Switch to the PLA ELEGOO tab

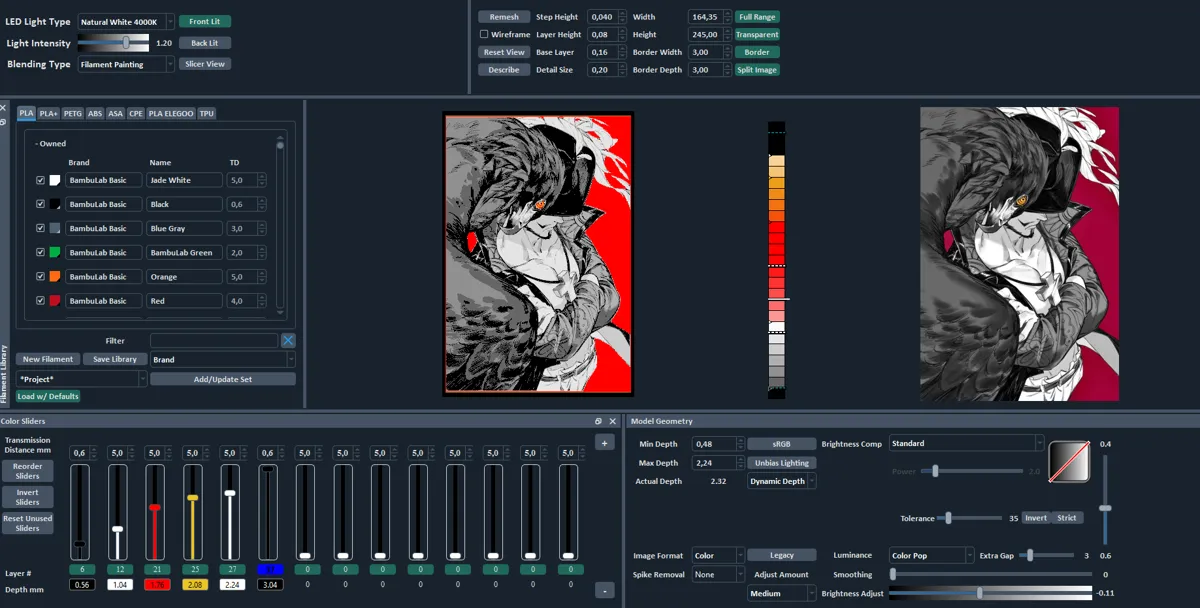[171, 113]
